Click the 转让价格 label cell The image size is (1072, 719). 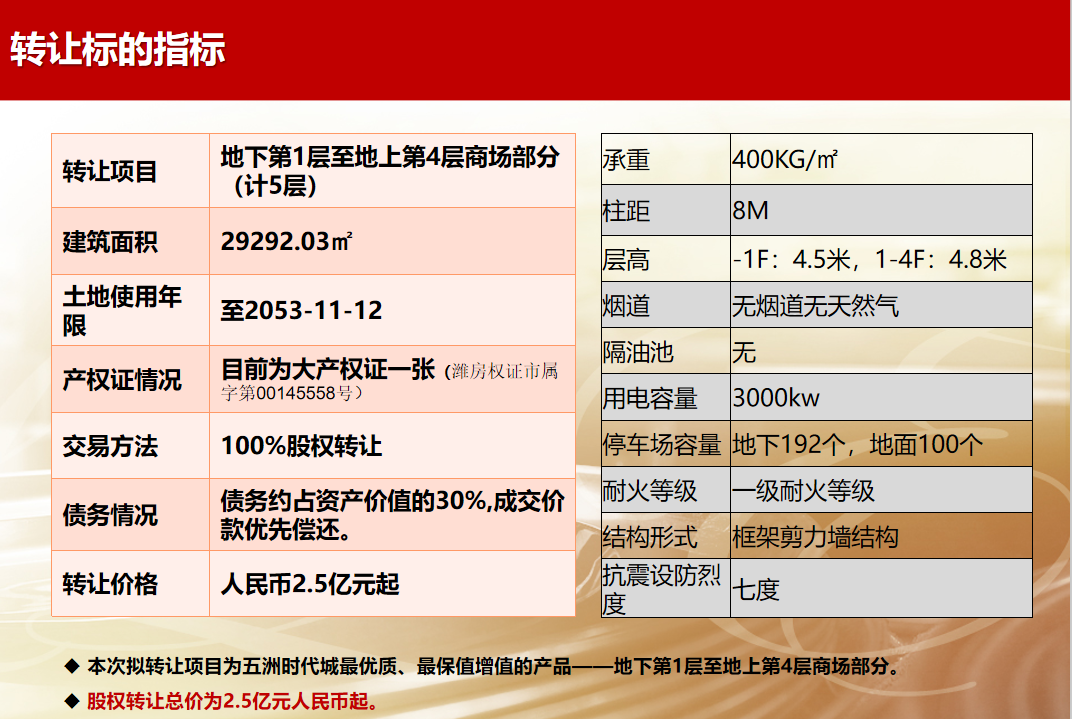[131, 584]
